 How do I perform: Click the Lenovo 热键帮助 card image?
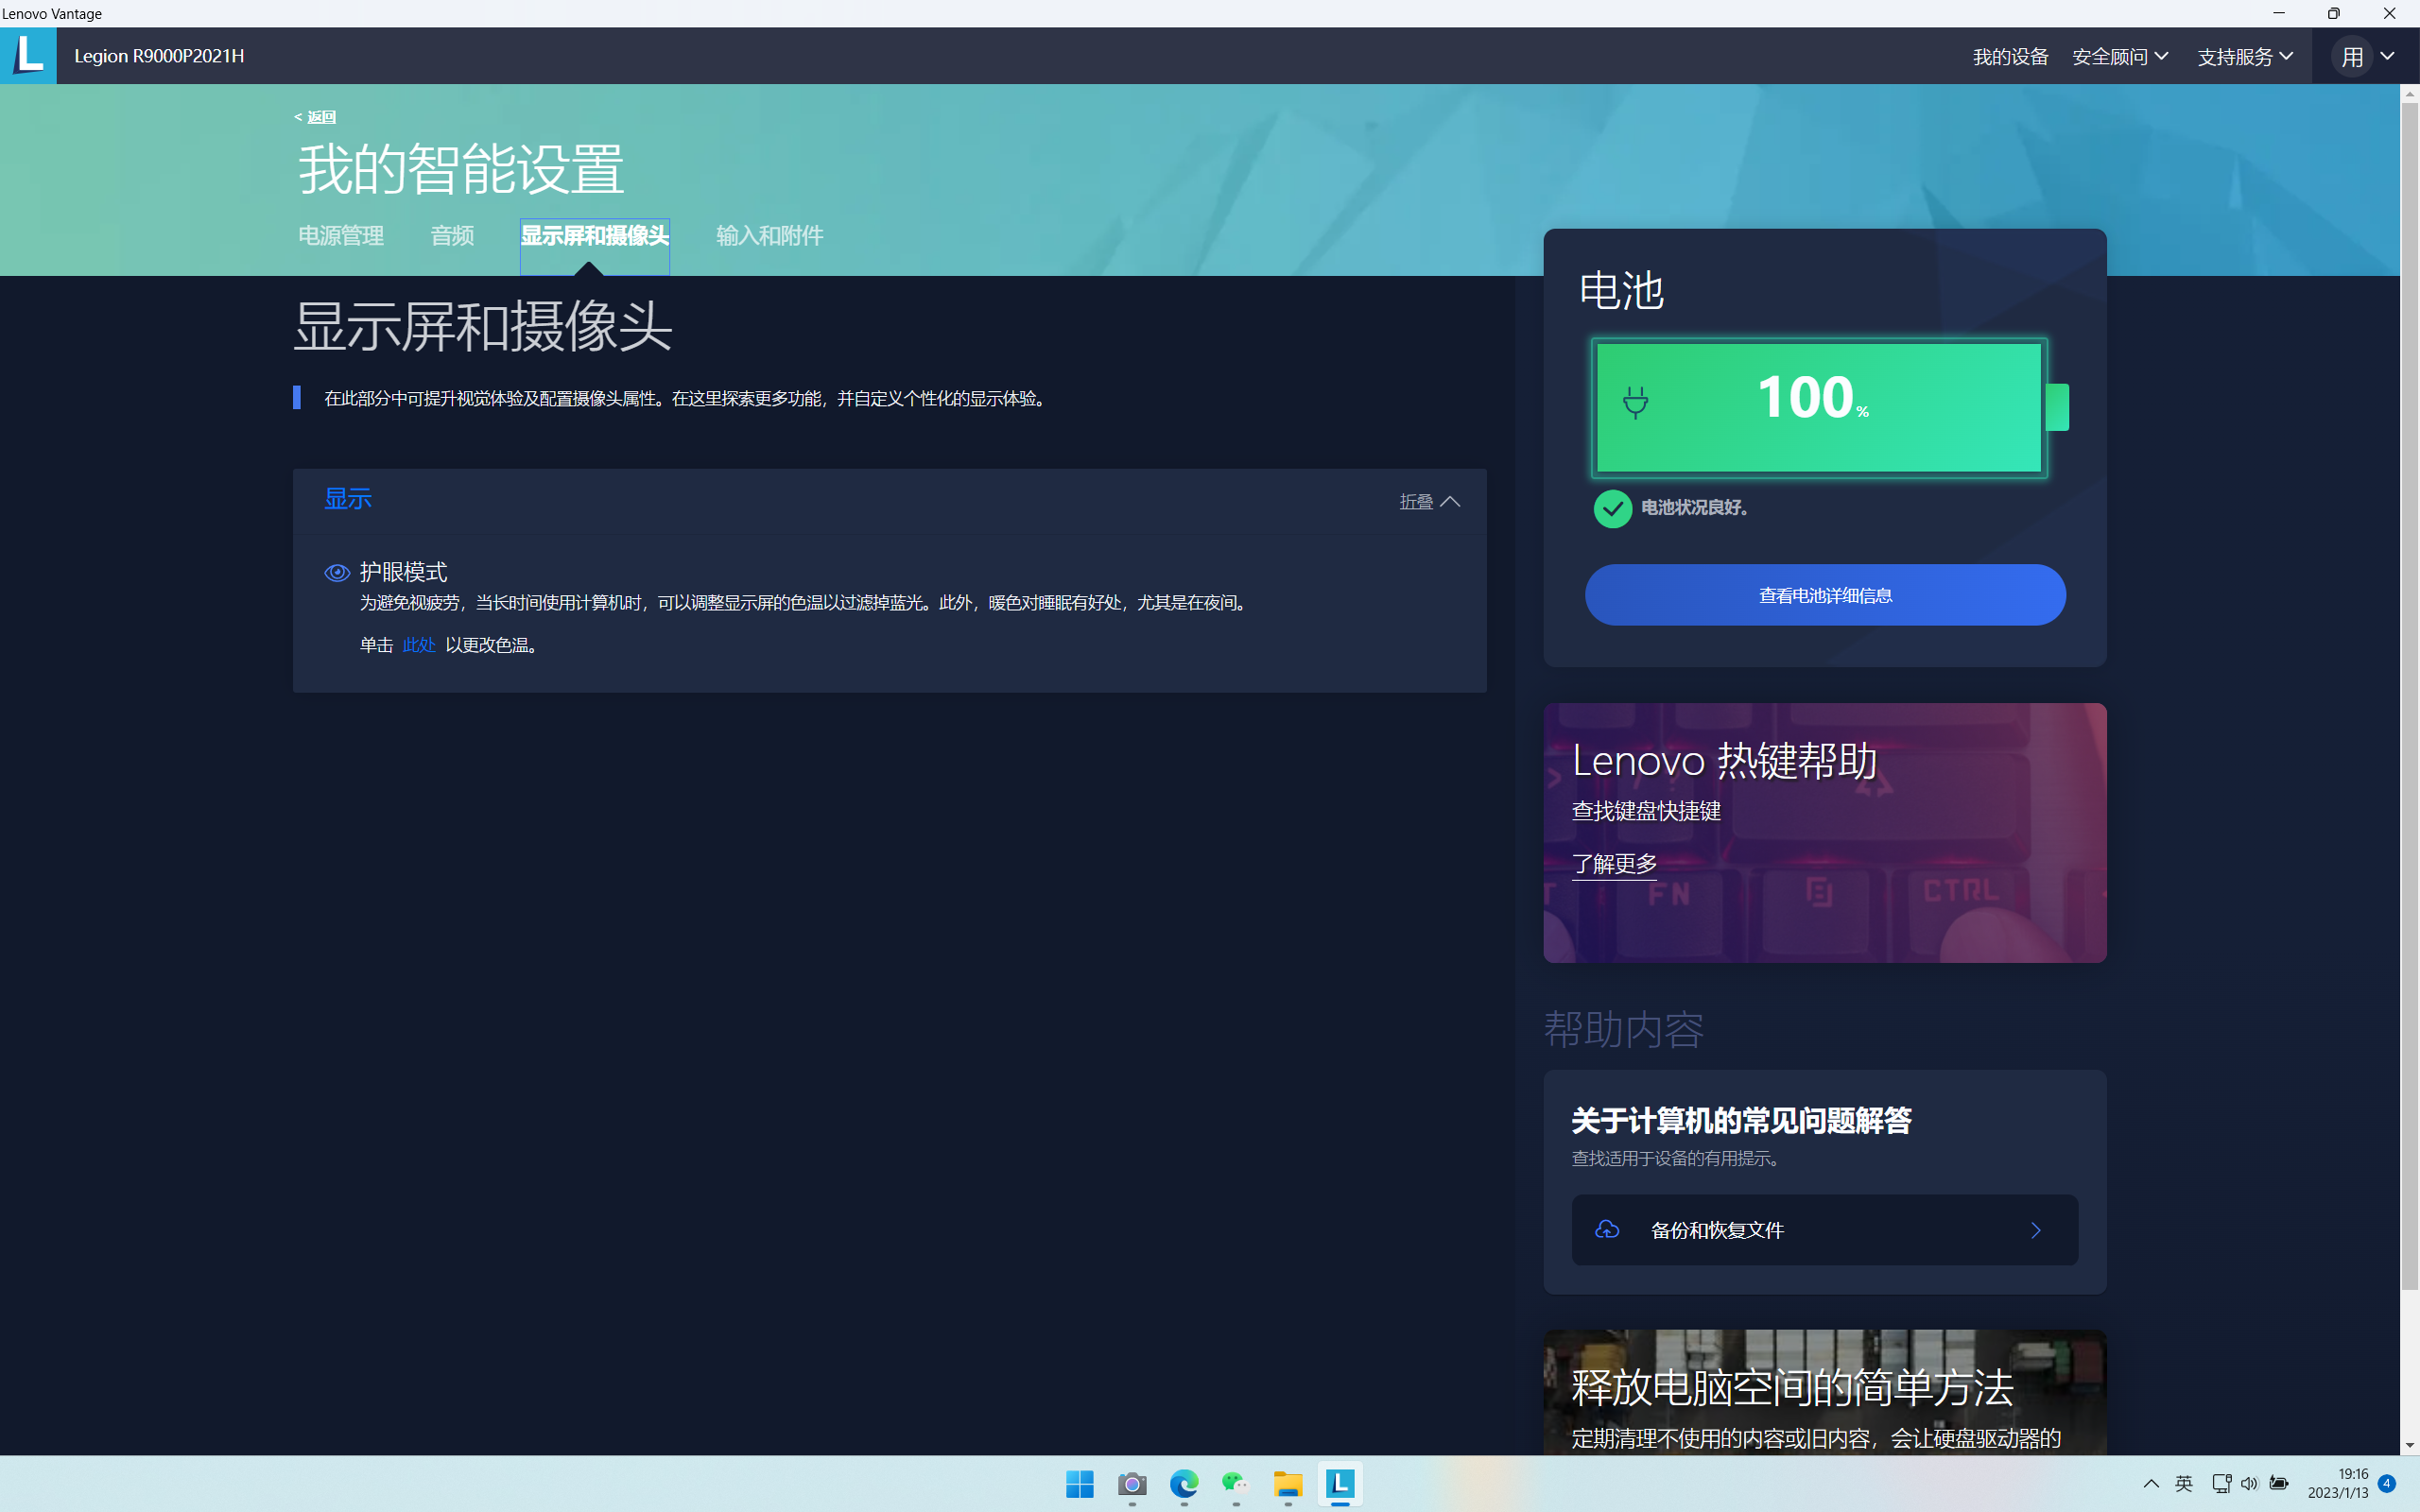pyautogui.click(x=1824, y=832)
